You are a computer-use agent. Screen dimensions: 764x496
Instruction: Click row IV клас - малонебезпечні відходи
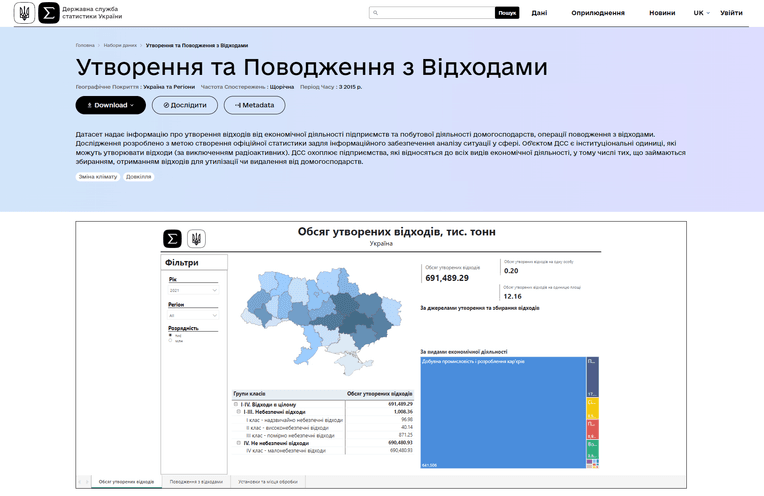(323, 451)
